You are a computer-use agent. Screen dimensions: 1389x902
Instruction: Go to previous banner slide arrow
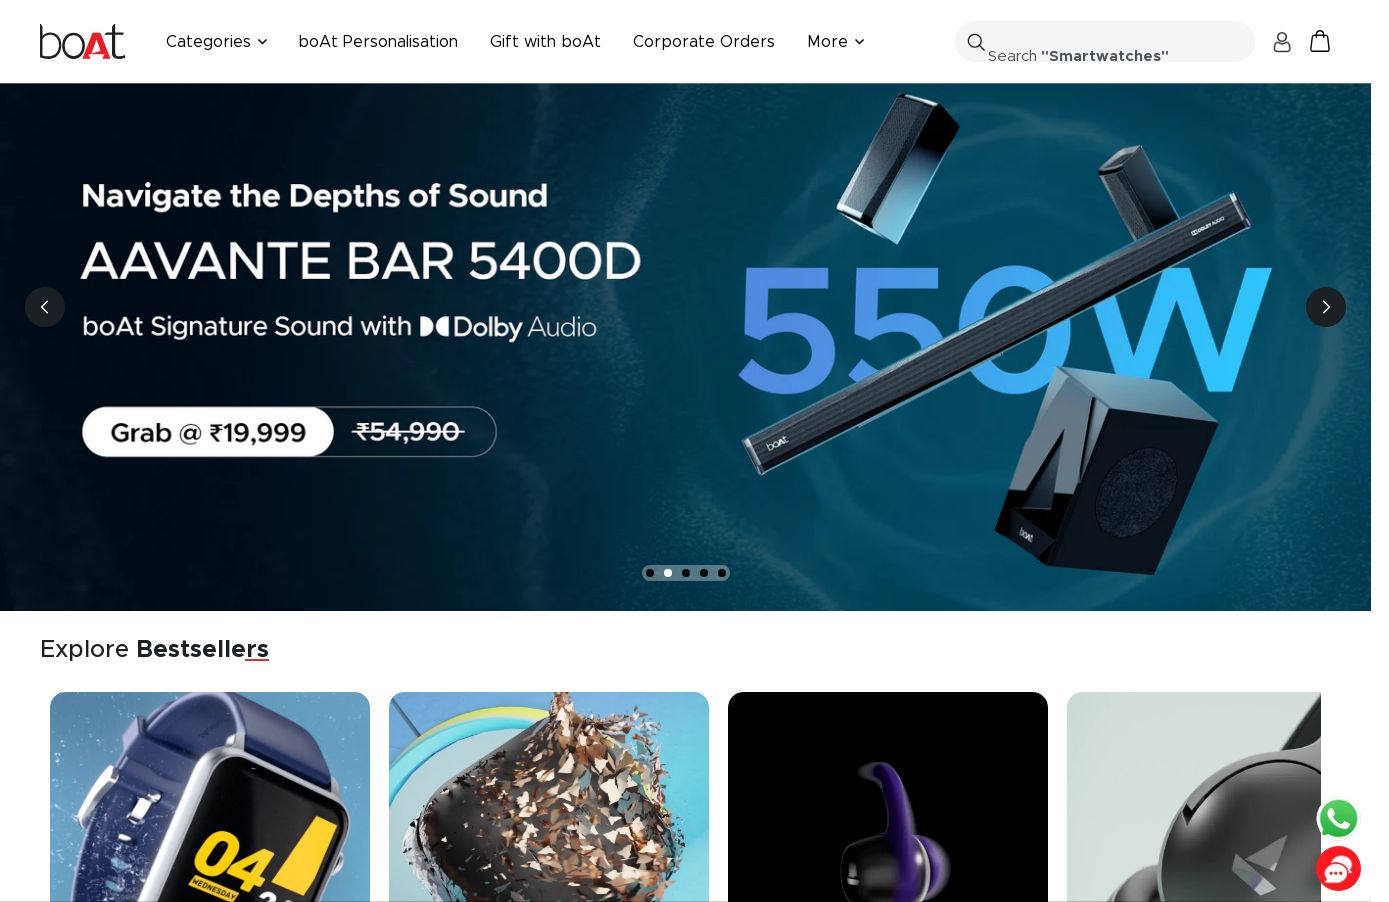click(45, 307)
